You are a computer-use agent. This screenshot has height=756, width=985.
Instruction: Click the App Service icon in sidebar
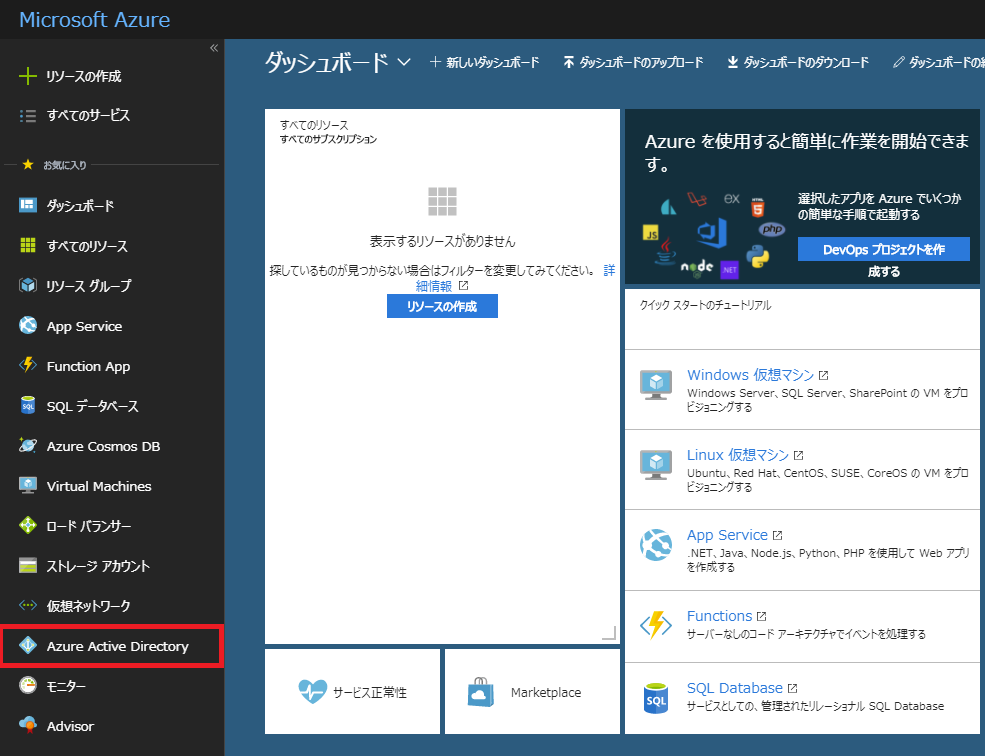pyautogui.click(x=28, y=326)
